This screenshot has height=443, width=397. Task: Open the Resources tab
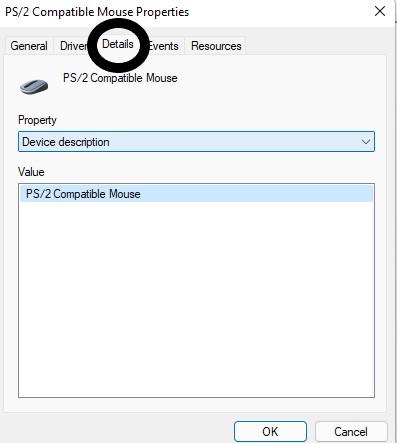[x=216, y=46]
